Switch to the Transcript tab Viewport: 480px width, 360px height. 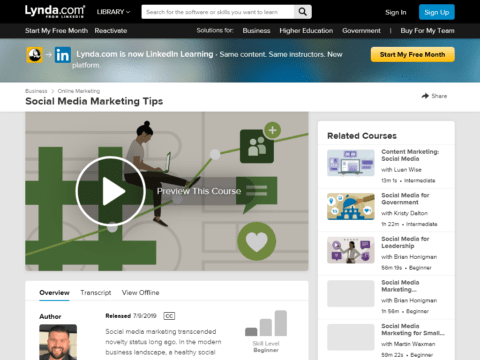[x=96, y=293]
